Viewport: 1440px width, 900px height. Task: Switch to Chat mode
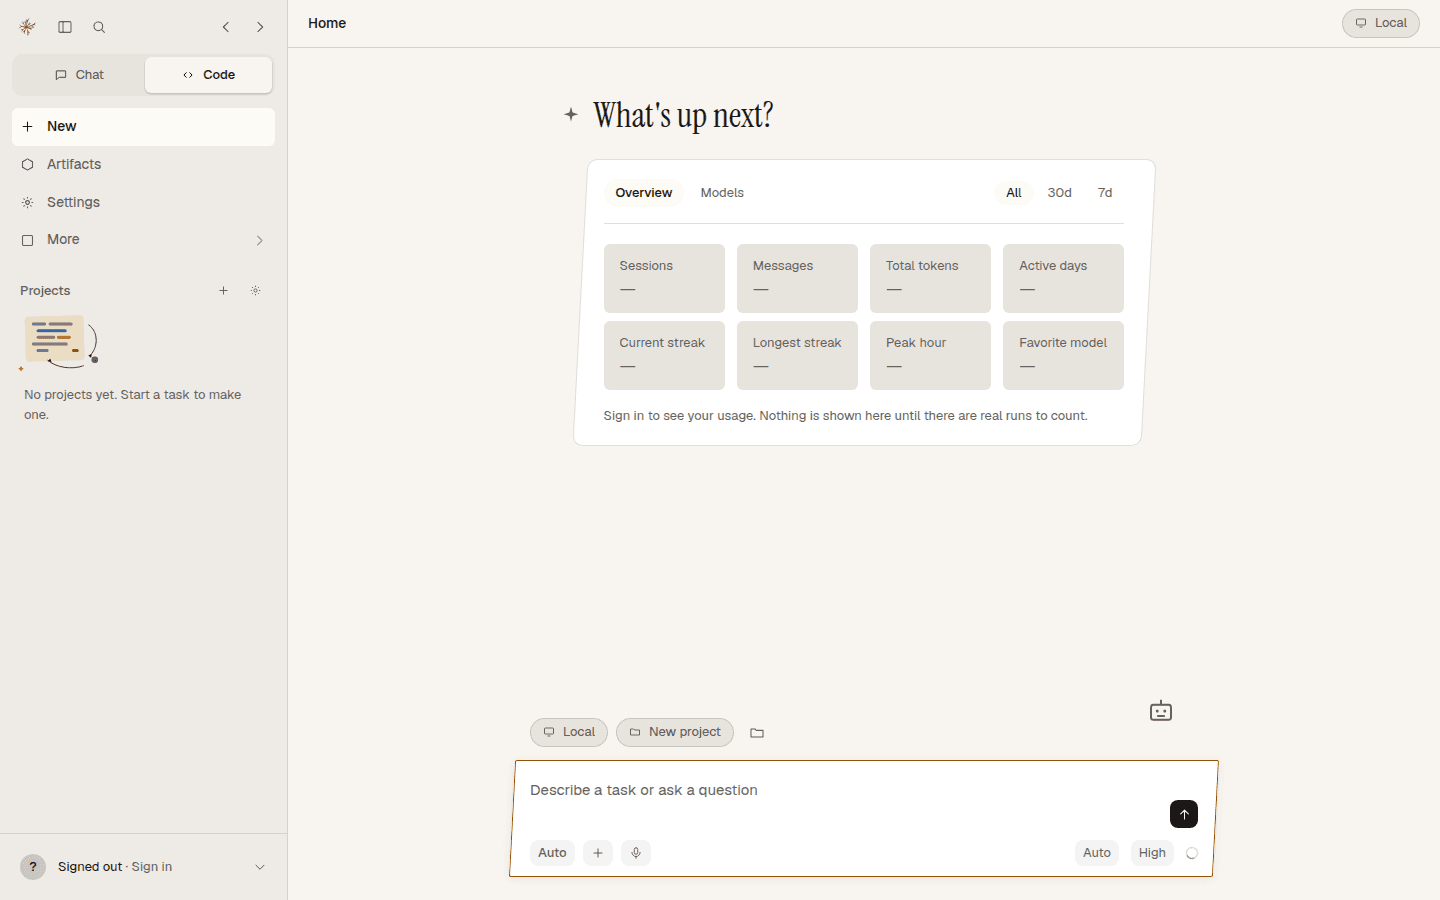[79, 75]
